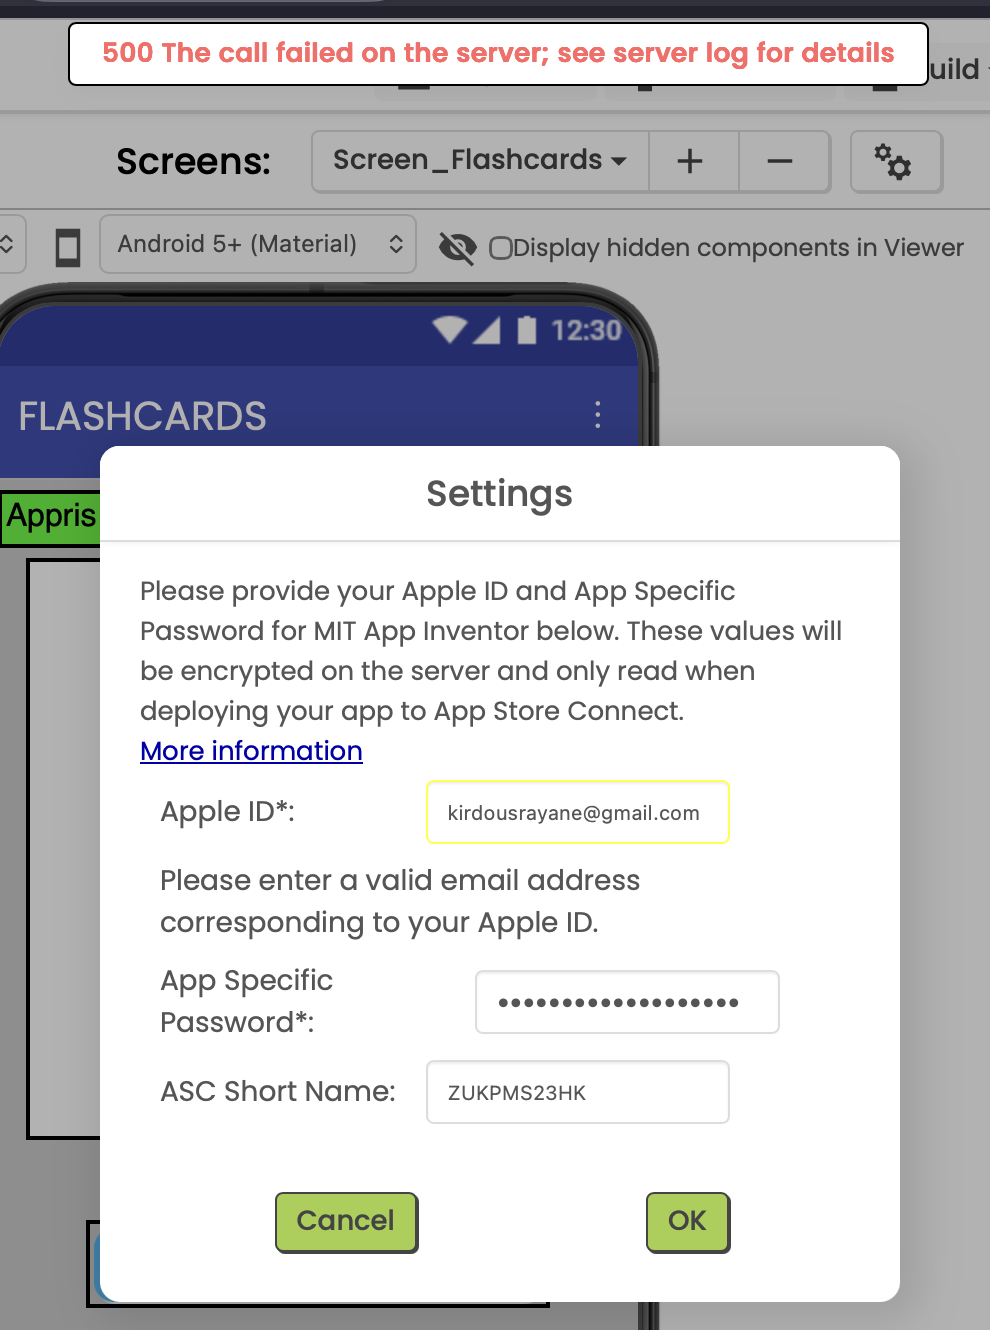The width and height of the screenshot is (990, 1330).
Task: Toggle the hidden components eye icon
Action: click(x=457, y=247)
